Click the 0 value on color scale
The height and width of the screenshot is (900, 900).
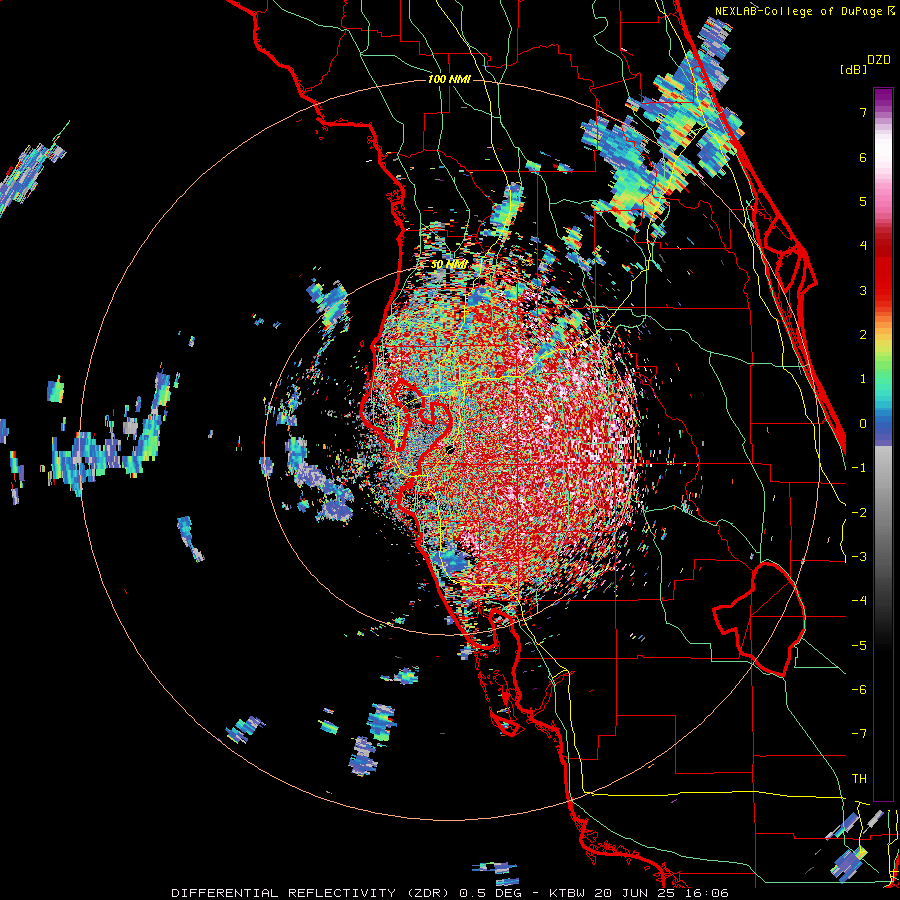[863, 424]
